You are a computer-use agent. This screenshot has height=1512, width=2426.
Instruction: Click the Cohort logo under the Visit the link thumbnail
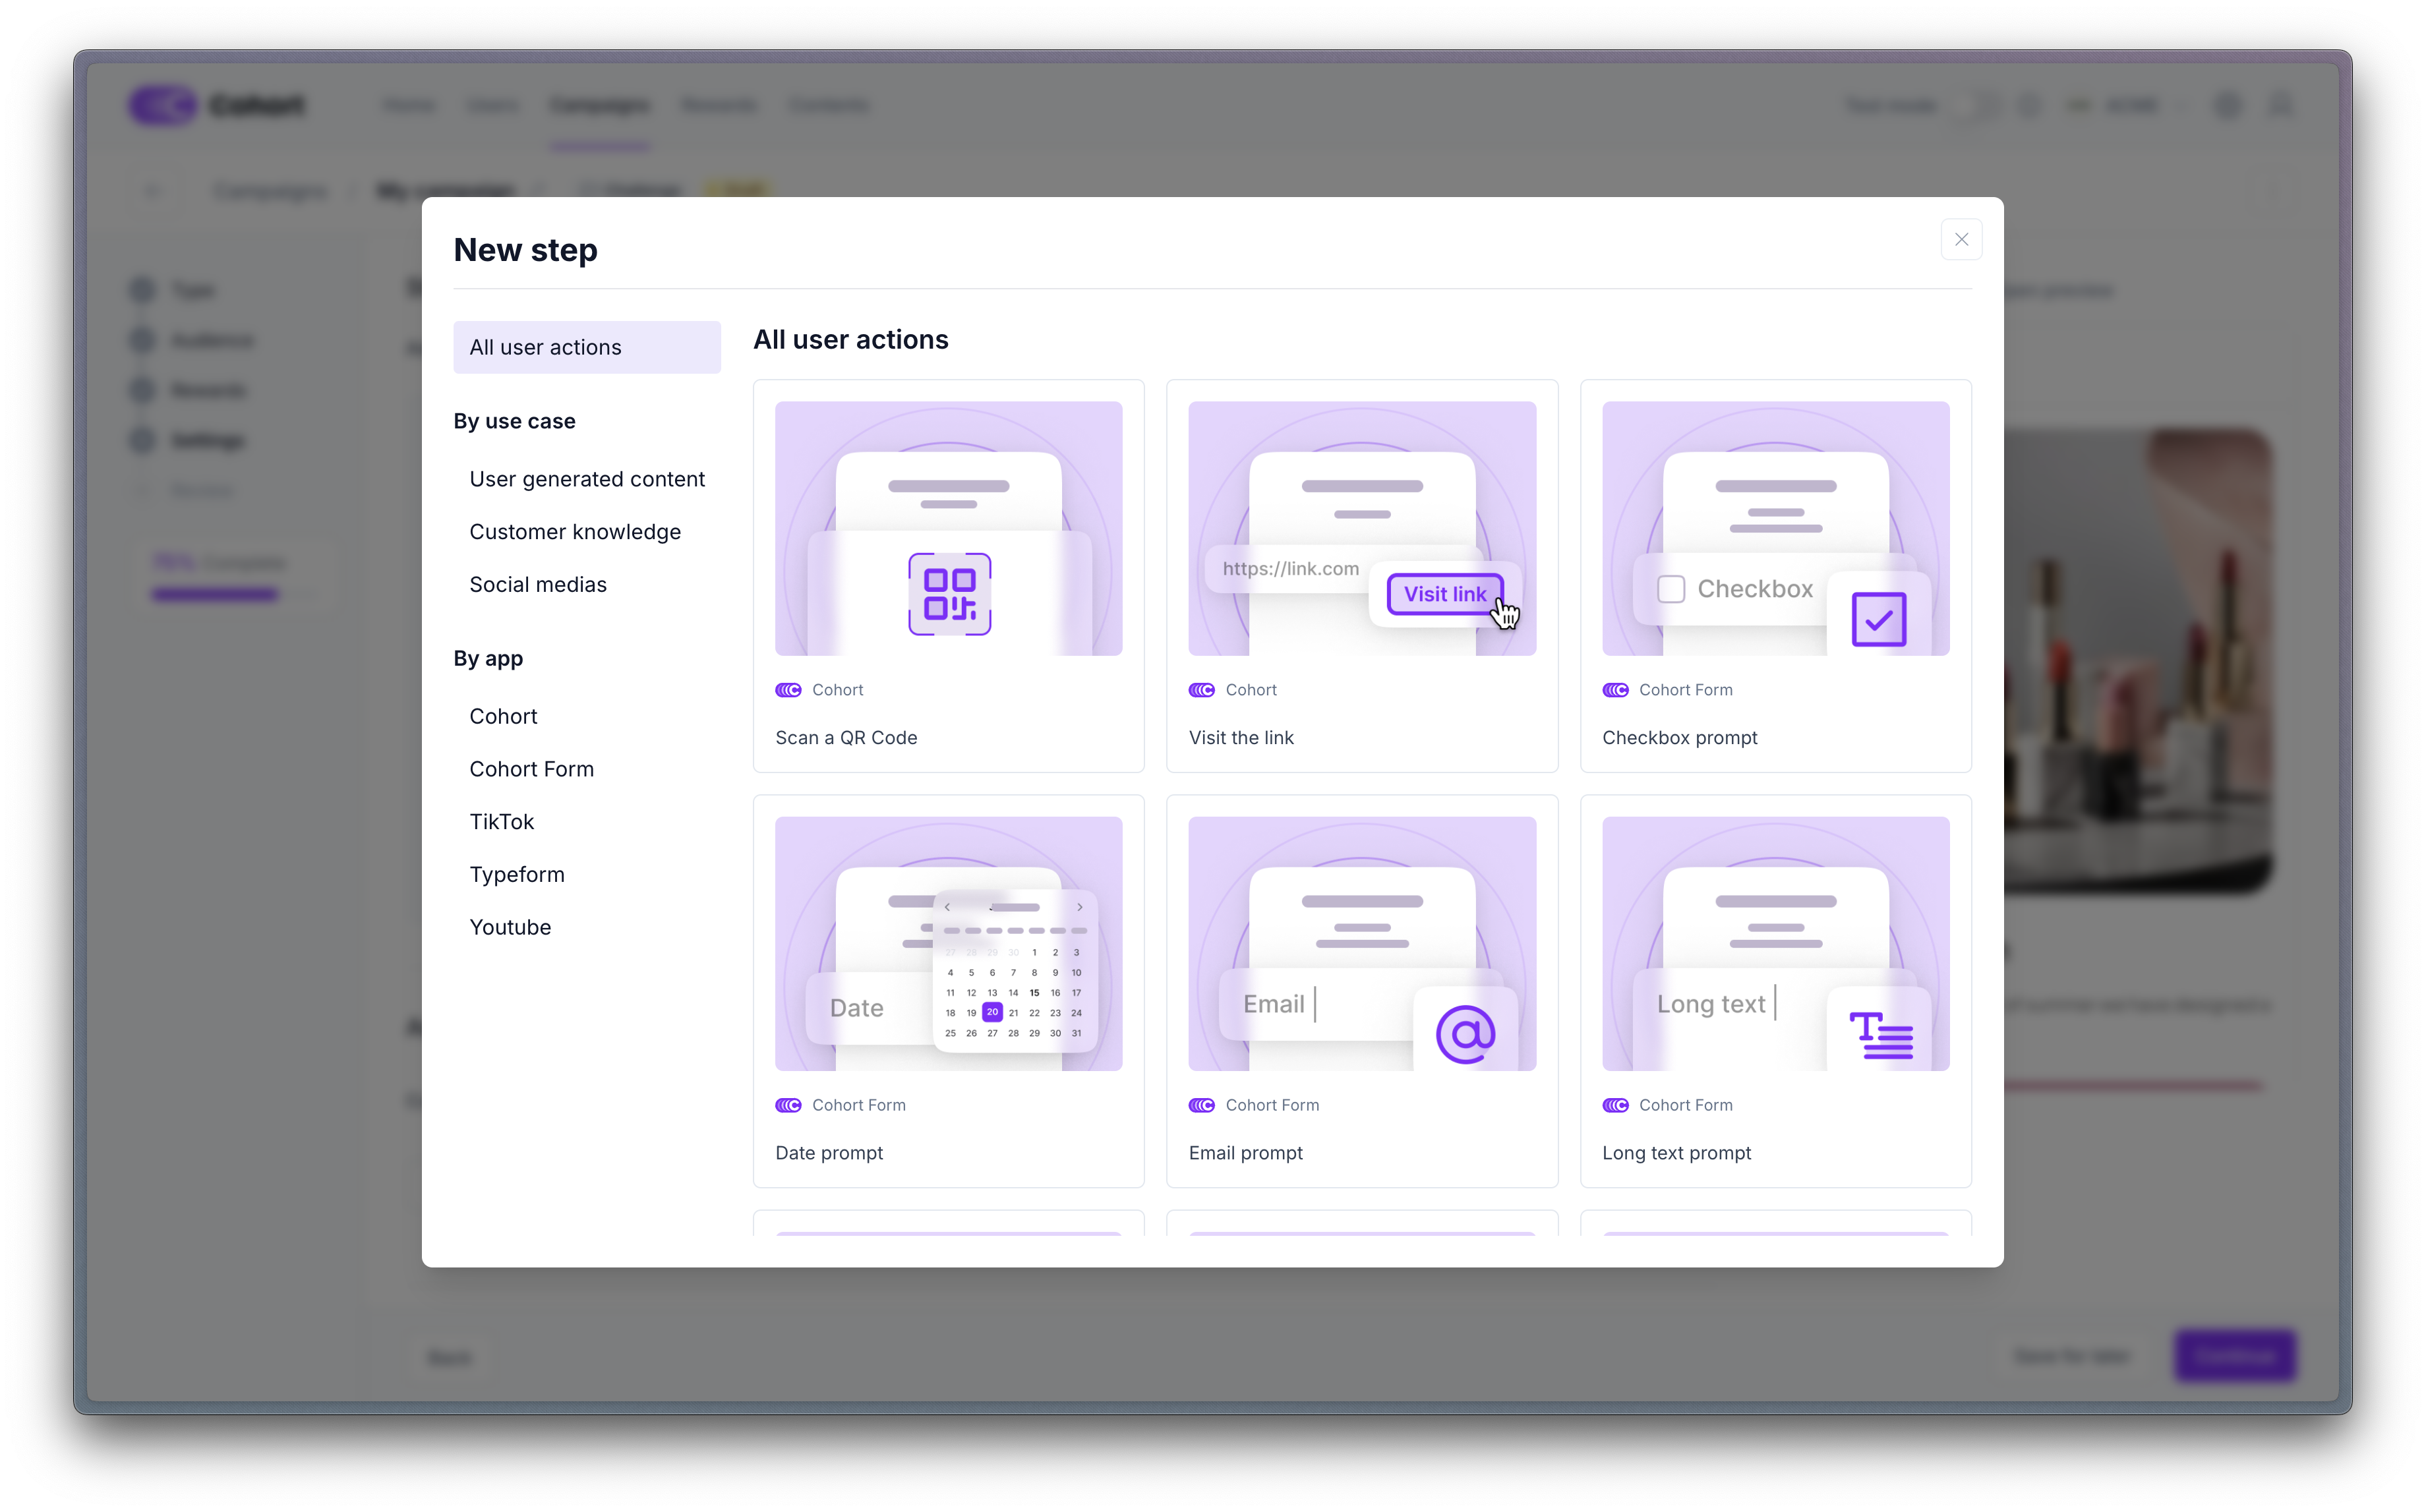[1201, 690]
